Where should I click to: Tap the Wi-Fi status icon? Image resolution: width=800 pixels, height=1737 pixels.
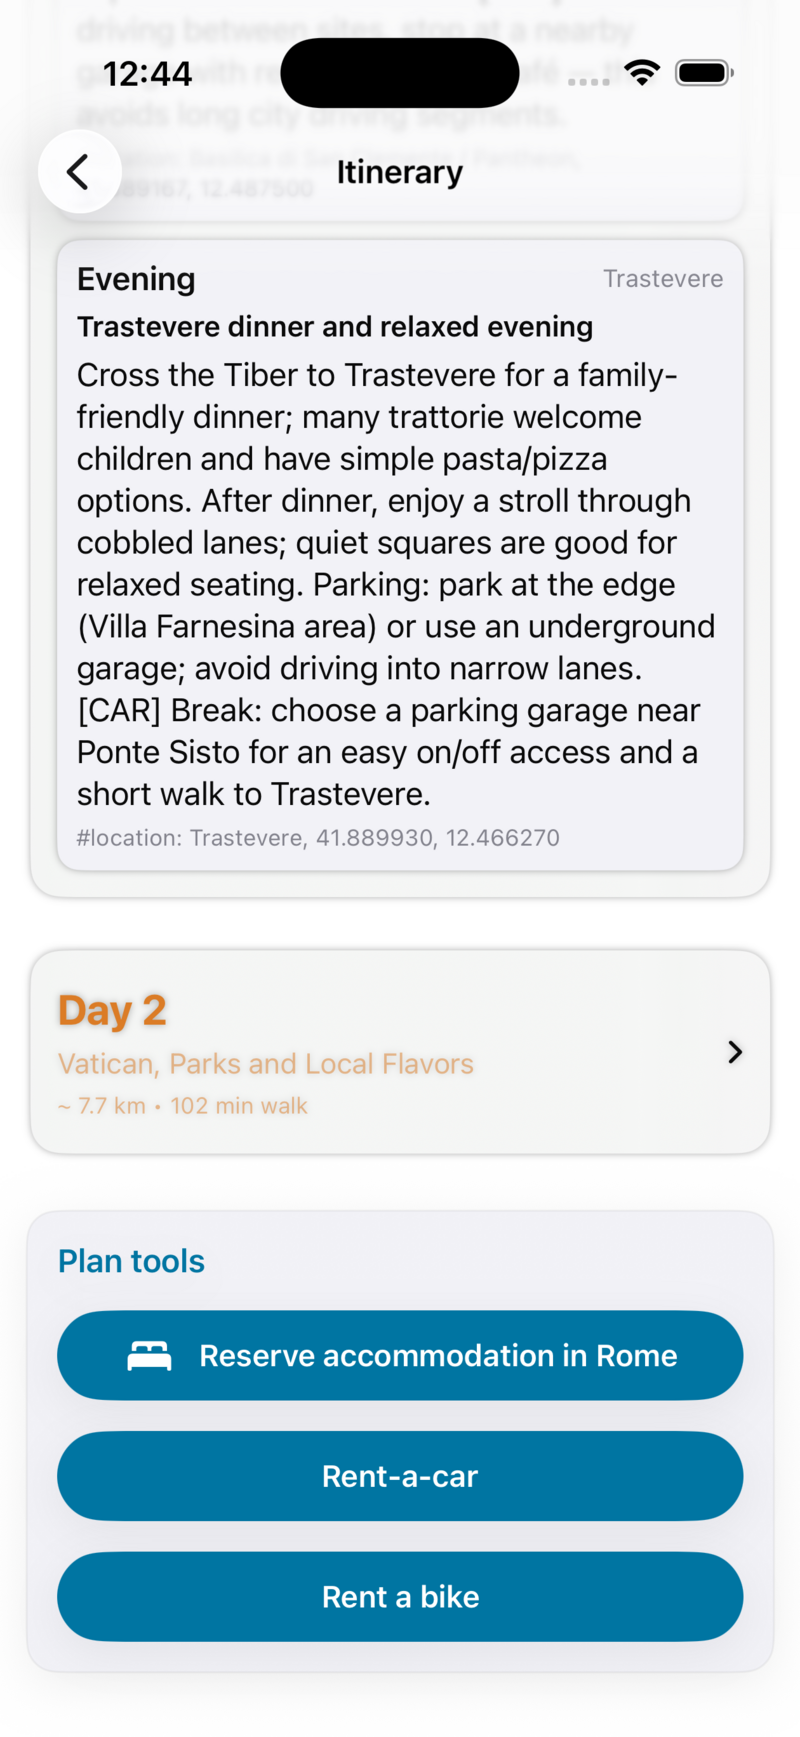coord(642,72)
